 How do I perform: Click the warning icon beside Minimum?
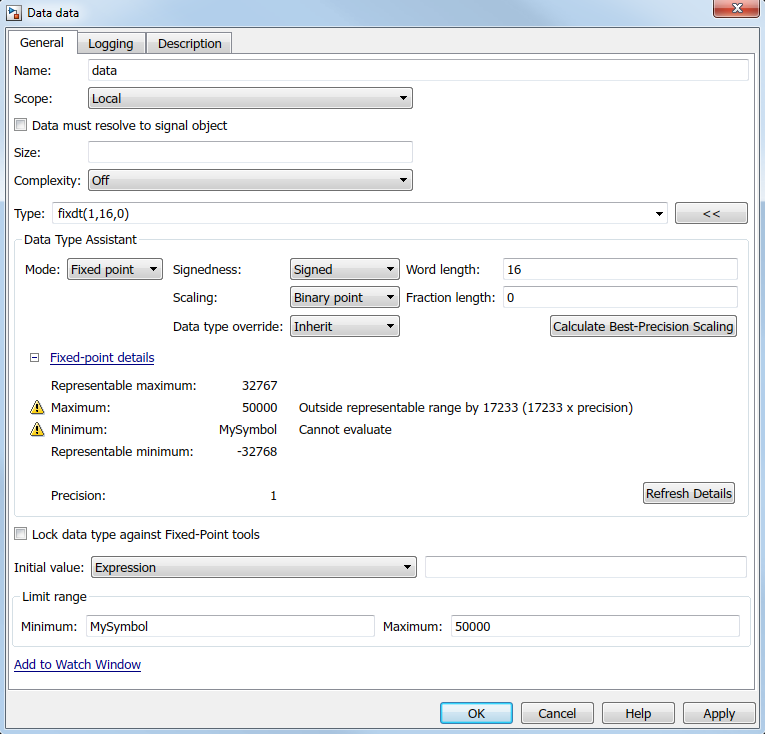(x=37, y=429)
